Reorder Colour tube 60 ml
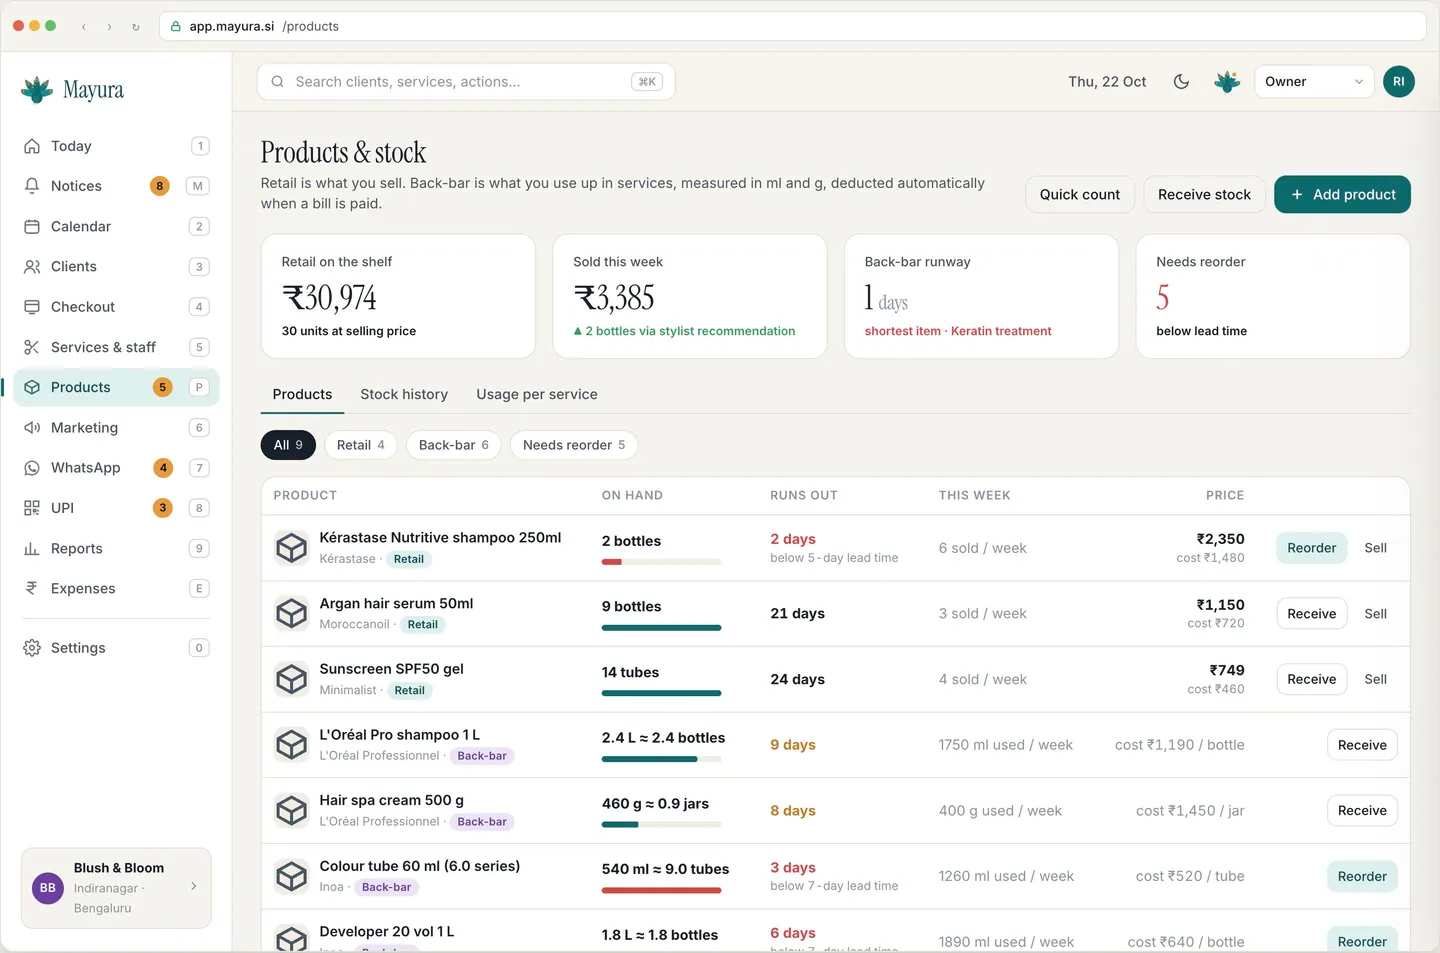This screenshot has height=953, width=1440. pyautogui.click(x=1362, y=877)
